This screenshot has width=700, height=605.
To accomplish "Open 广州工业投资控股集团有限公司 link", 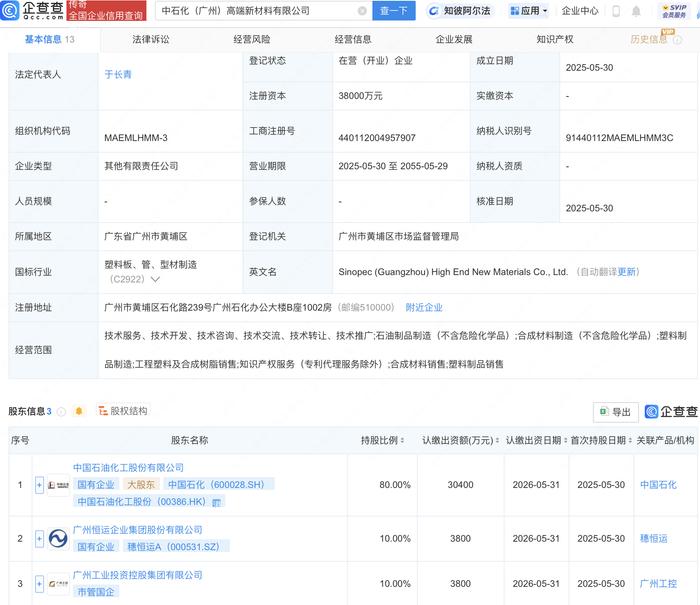I will click(138, 575).
